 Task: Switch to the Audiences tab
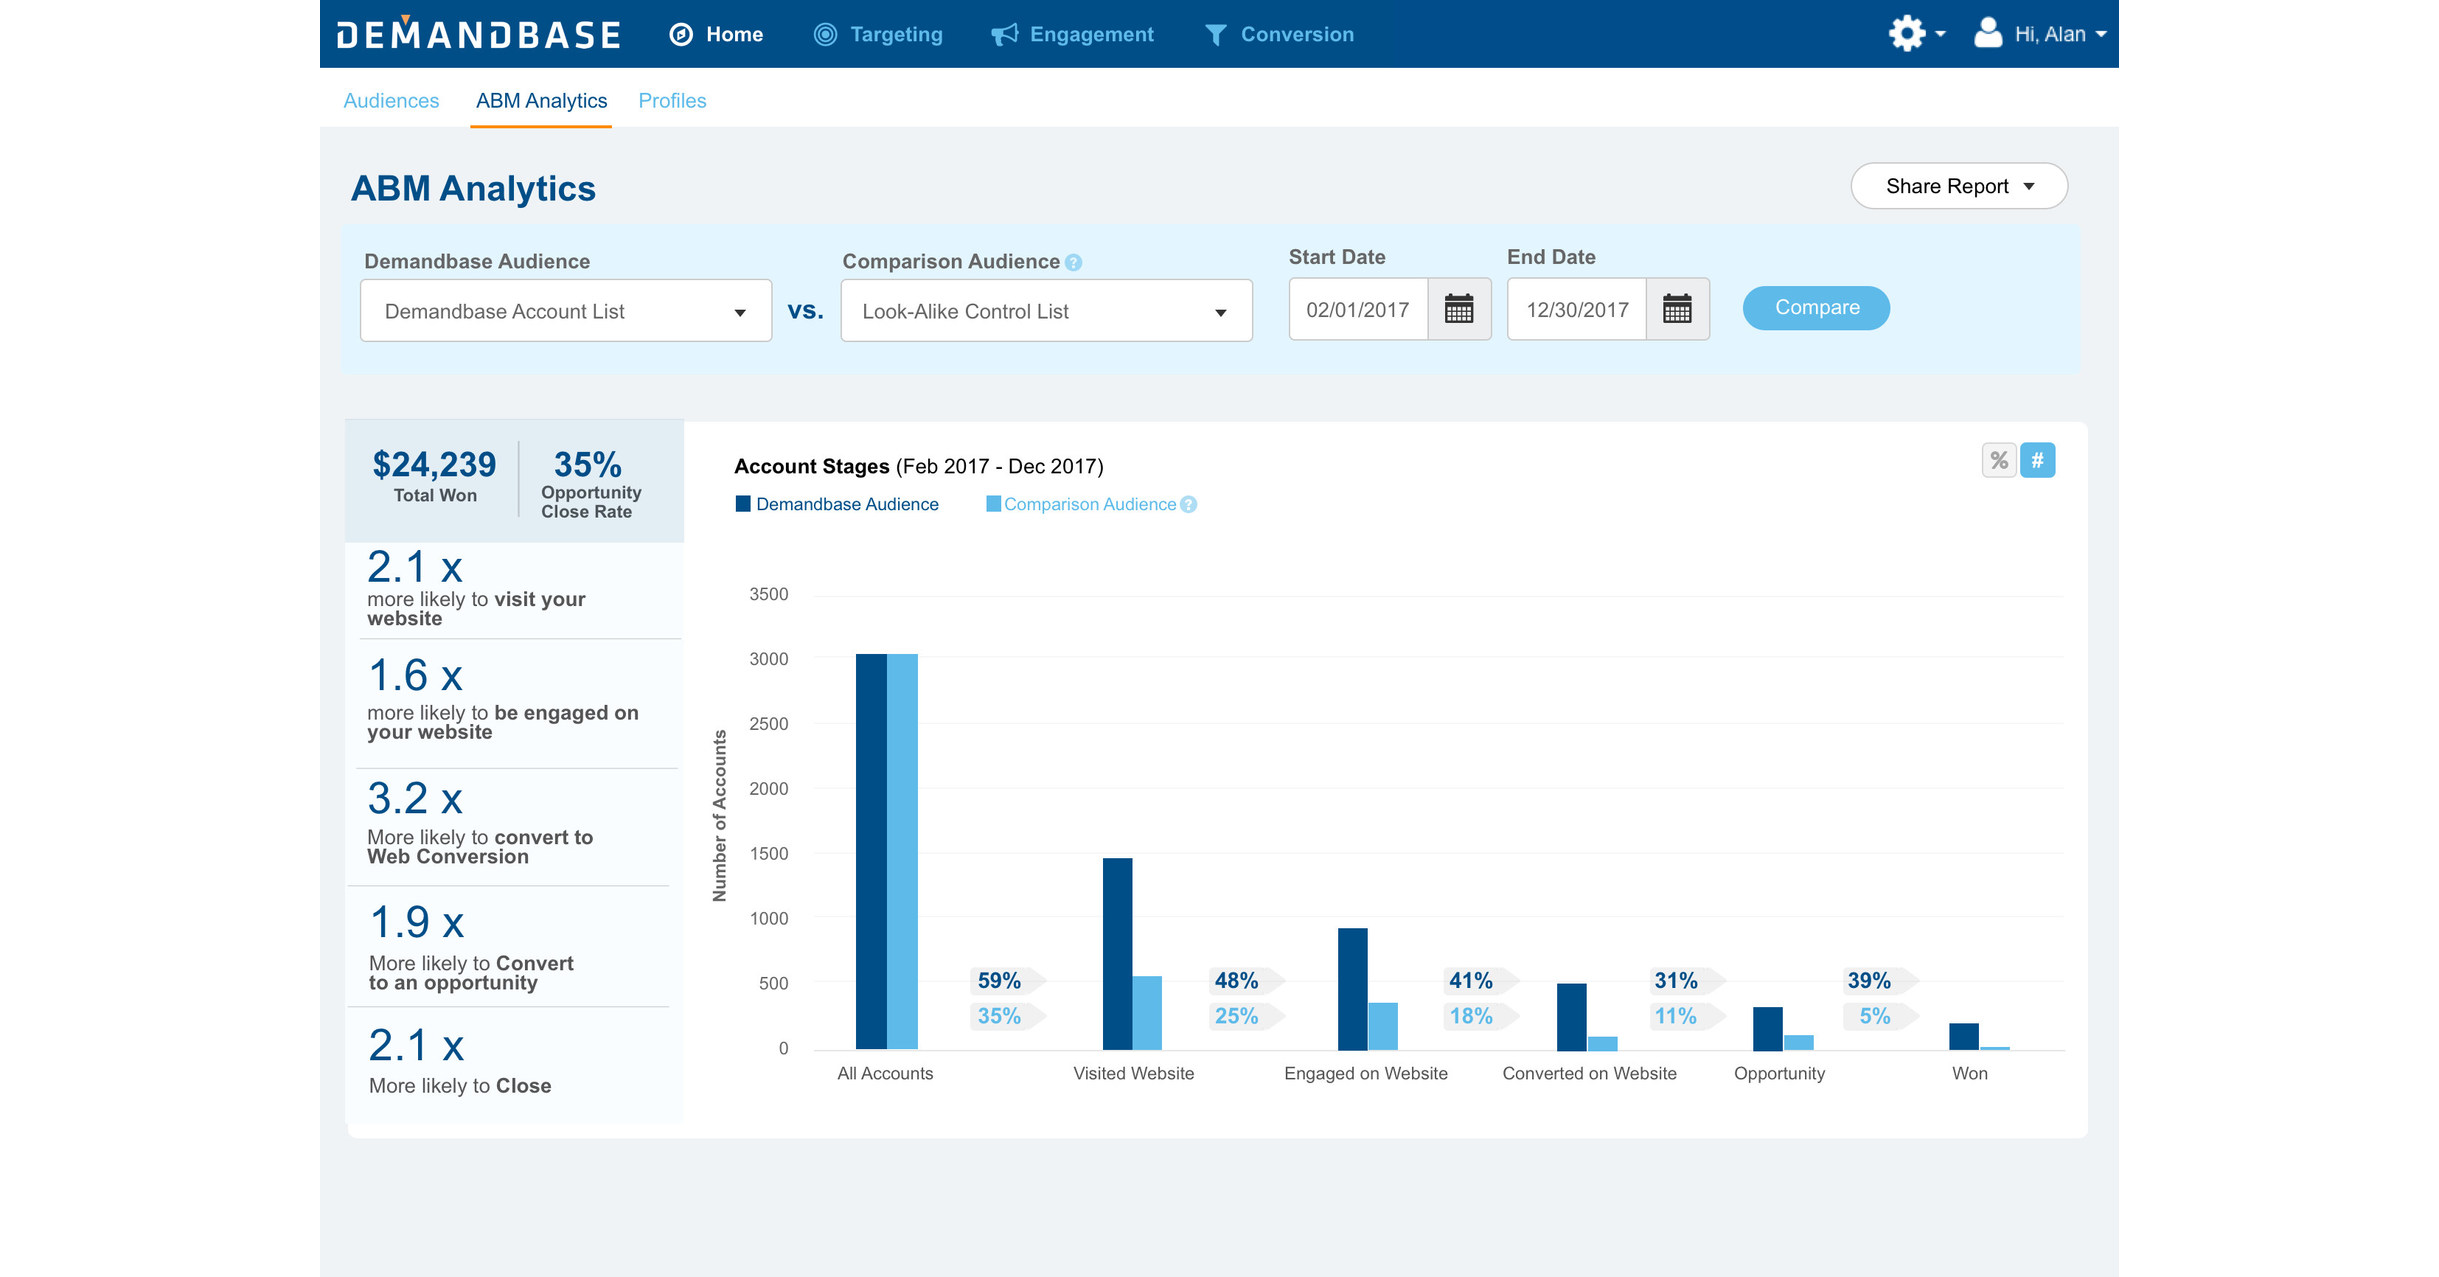(x=391, y=100)
